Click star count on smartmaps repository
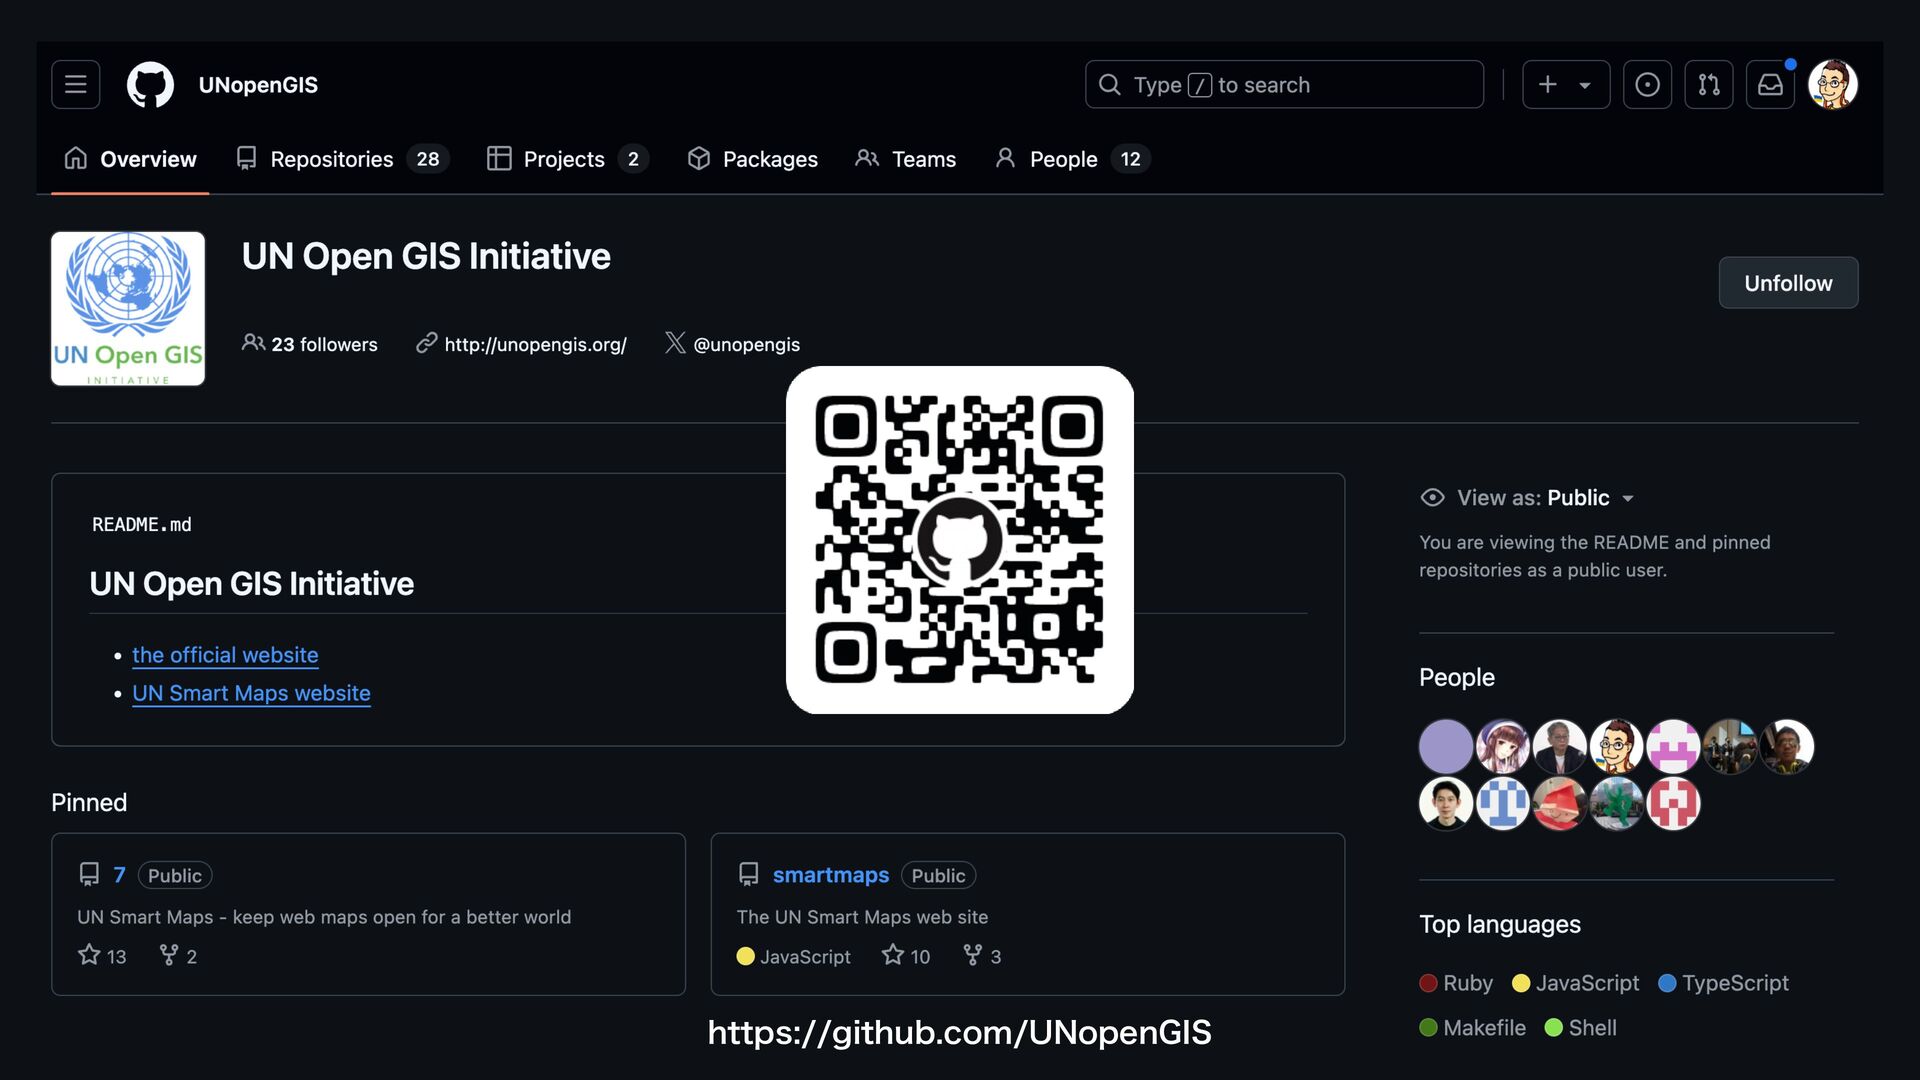Image resolution: width=1920 pixels, height=1080 pixels. [x=906, y=956]
